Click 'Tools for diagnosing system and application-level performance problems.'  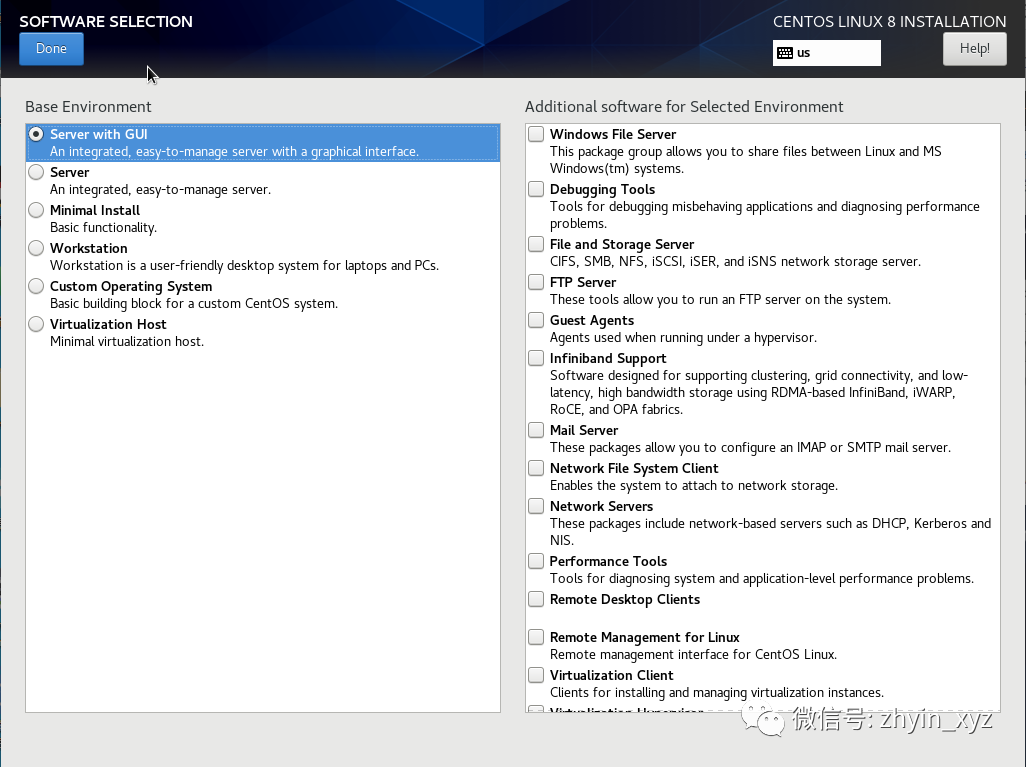point(762,579)
